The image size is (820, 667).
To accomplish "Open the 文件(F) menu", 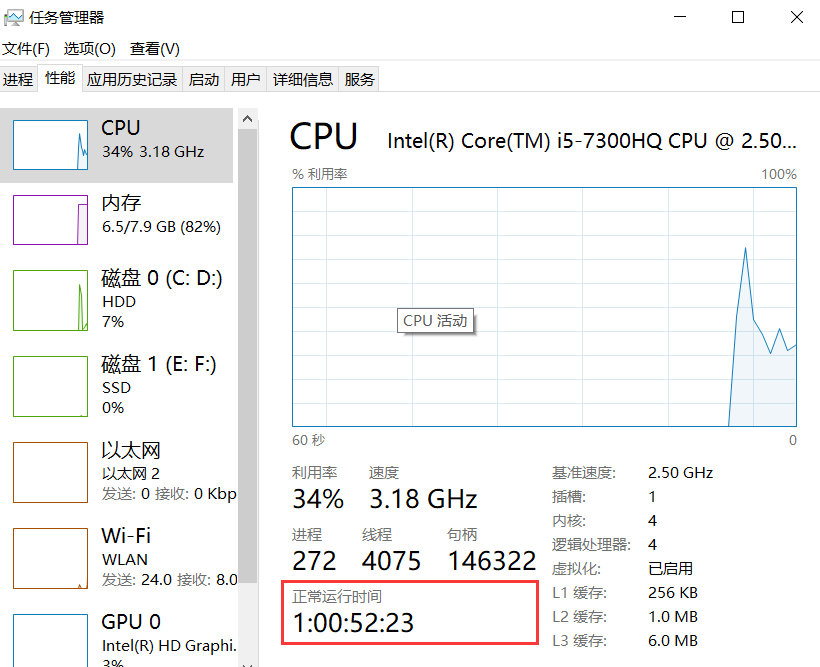I will click(26, 49).
